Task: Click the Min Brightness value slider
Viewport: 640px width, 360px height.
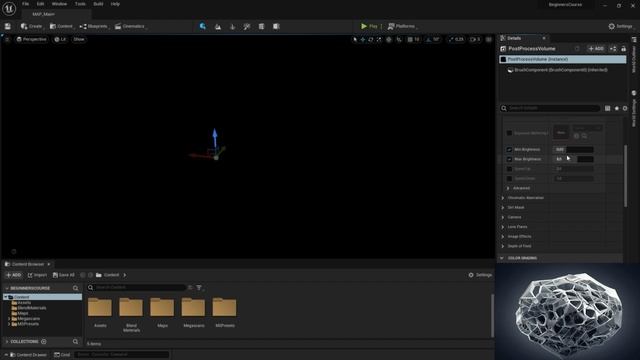Action: click(x=573, y=149)
